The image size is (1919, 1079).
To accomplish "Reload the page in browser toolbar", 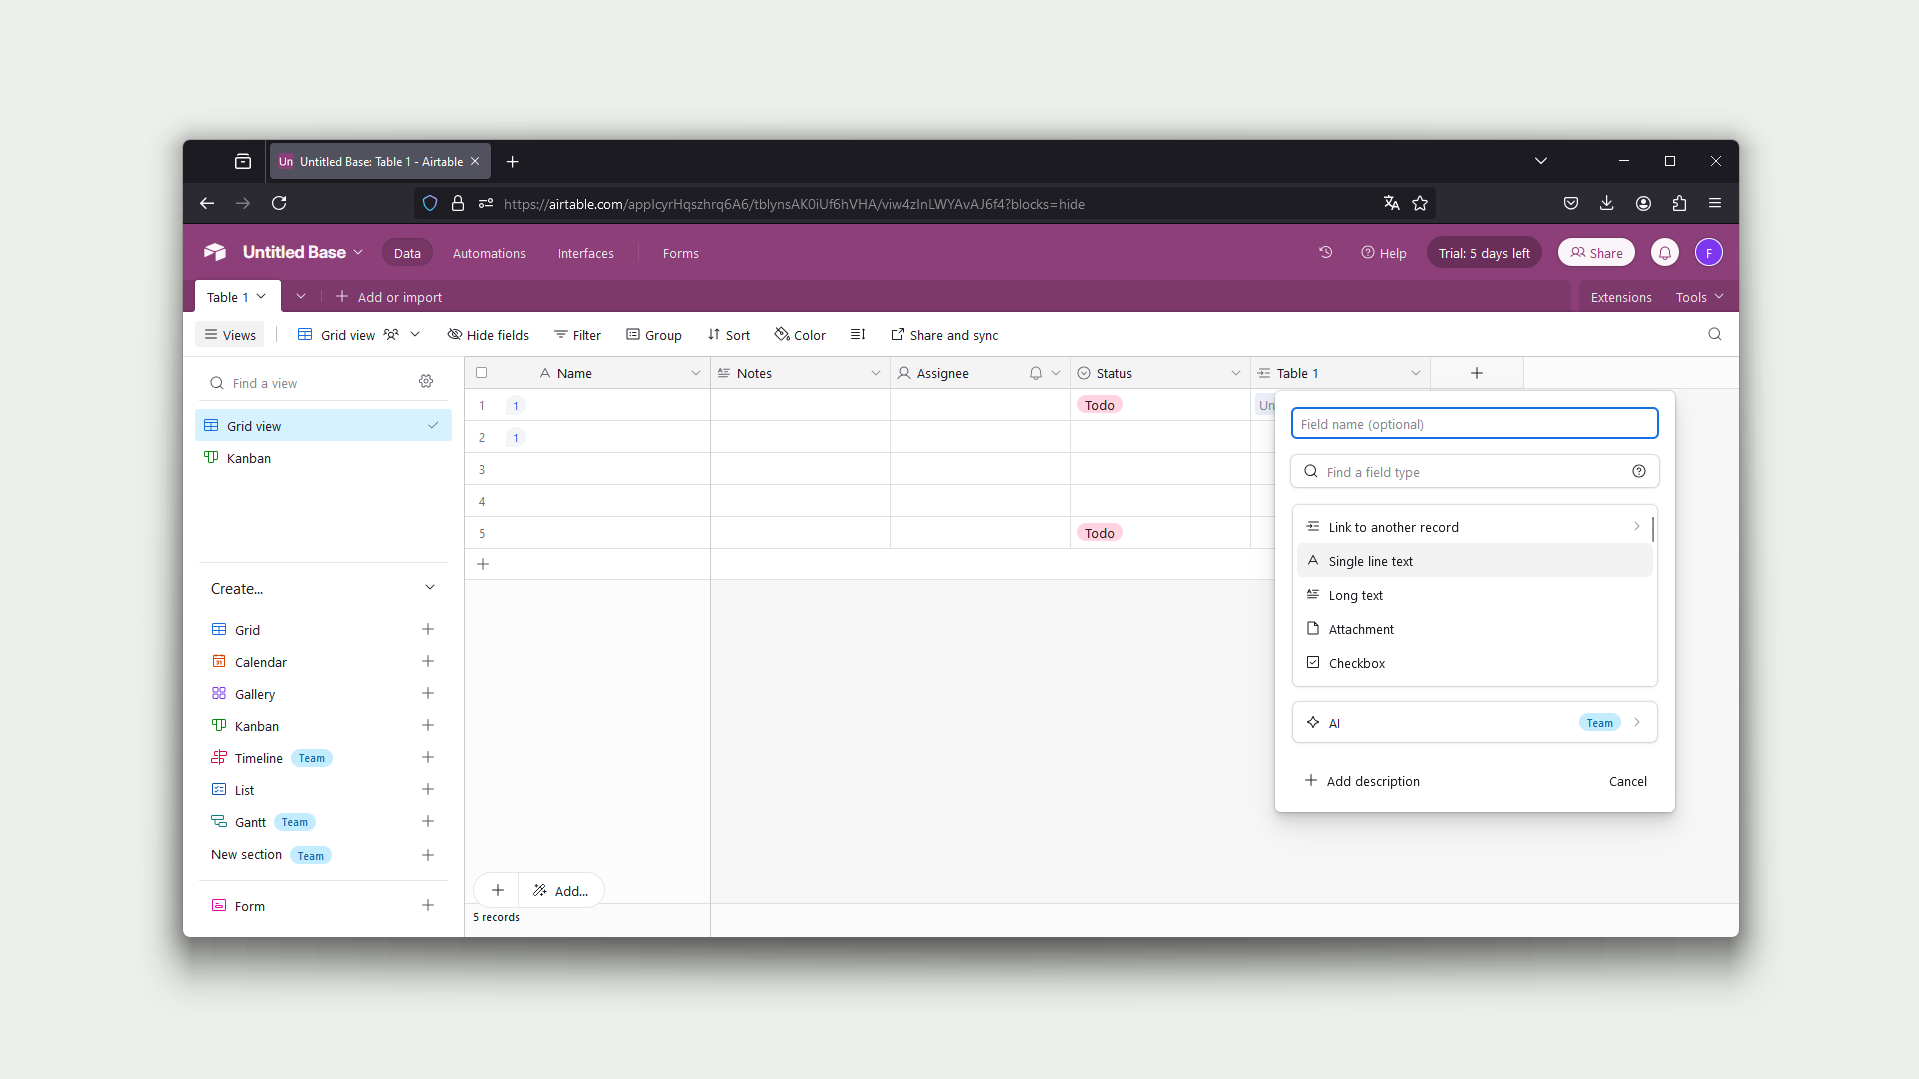I will tap(279, 203).
